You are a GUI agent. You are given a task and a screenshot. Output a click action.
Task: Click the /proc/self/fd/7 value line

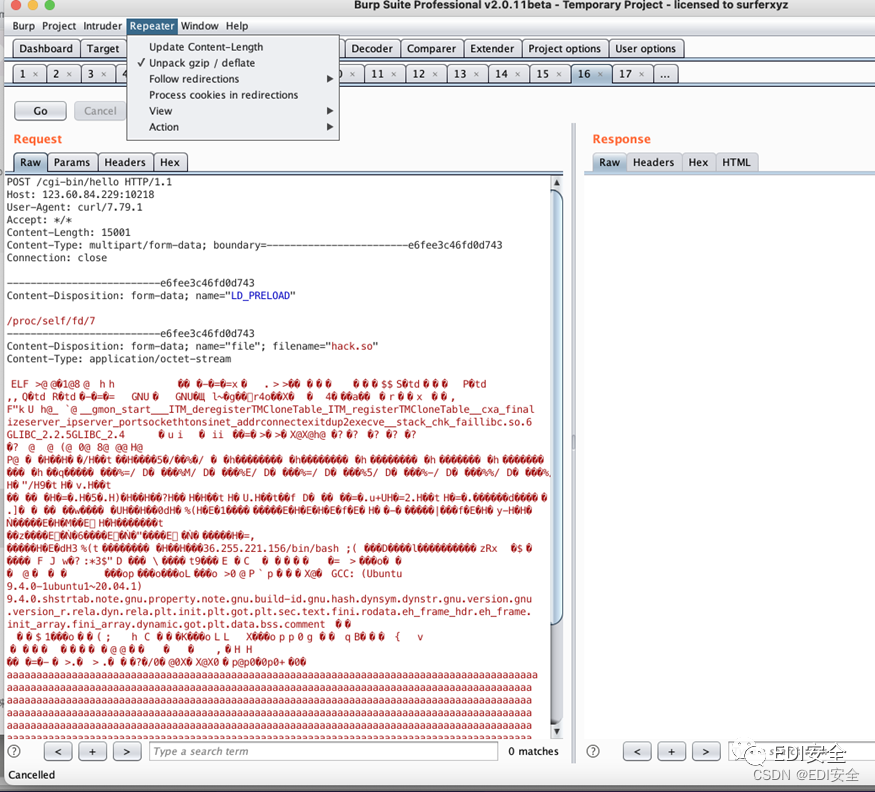(51, 321)
